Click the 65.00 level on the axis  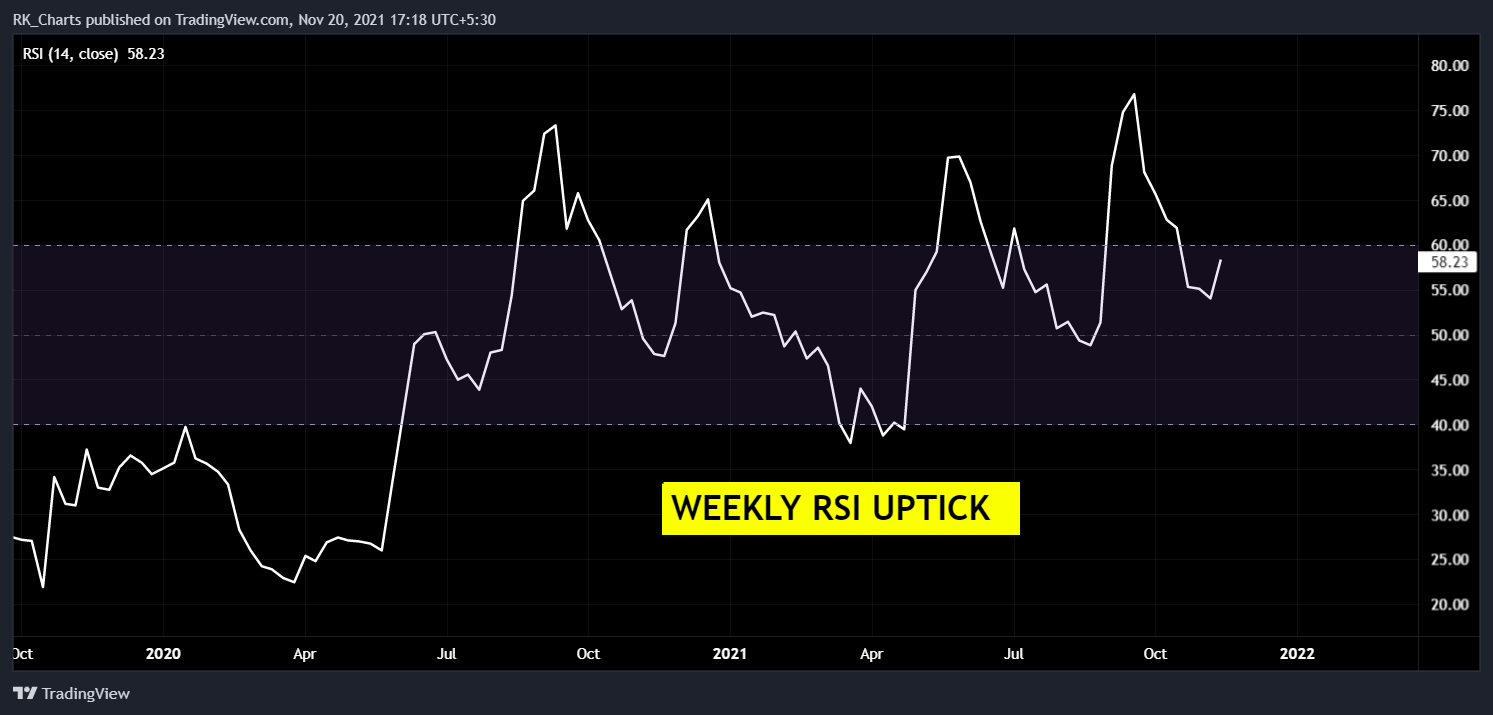pyautogui.click(x=1448, y=201)
